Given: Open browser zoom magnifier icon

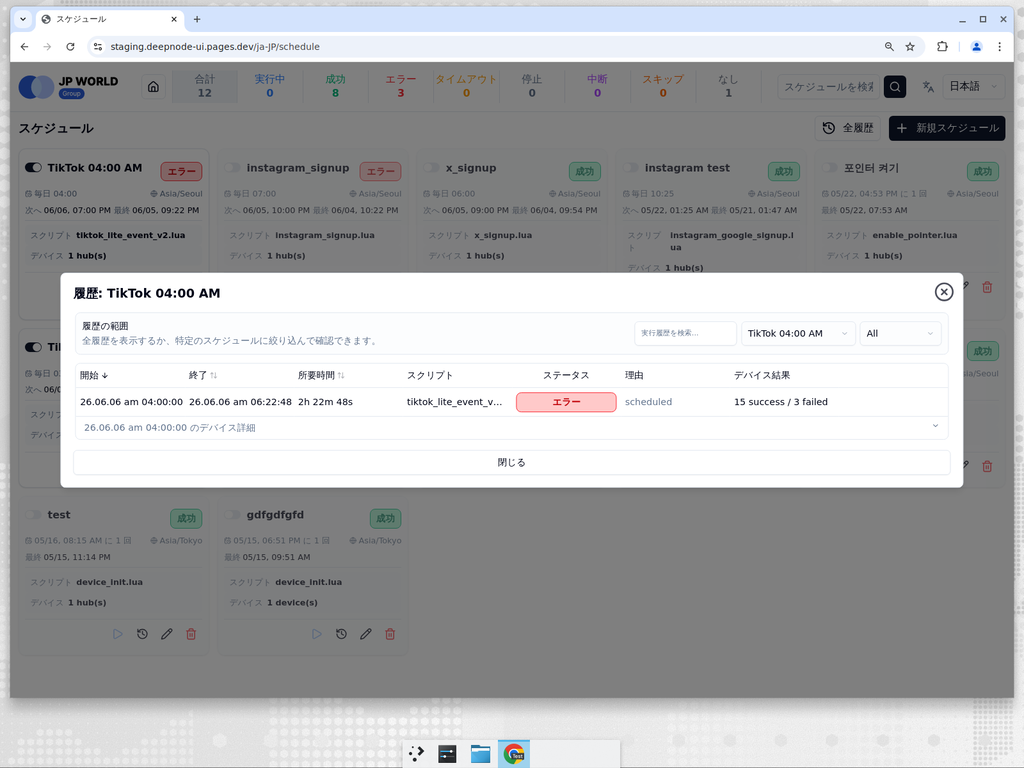Looking at the screenshot, I should (x=889, y=46).
